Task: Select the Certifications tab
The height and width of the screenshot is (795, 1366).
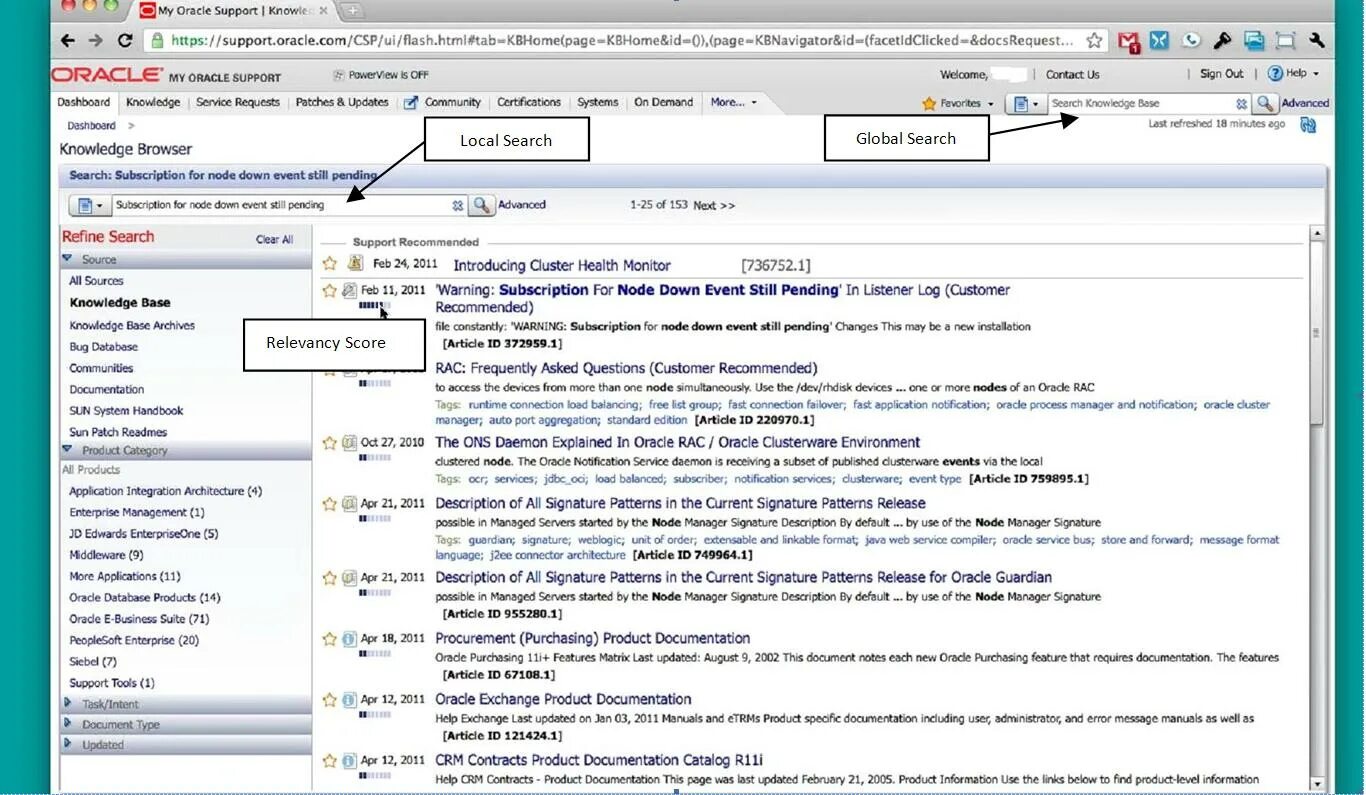Action: coord(529,102)
